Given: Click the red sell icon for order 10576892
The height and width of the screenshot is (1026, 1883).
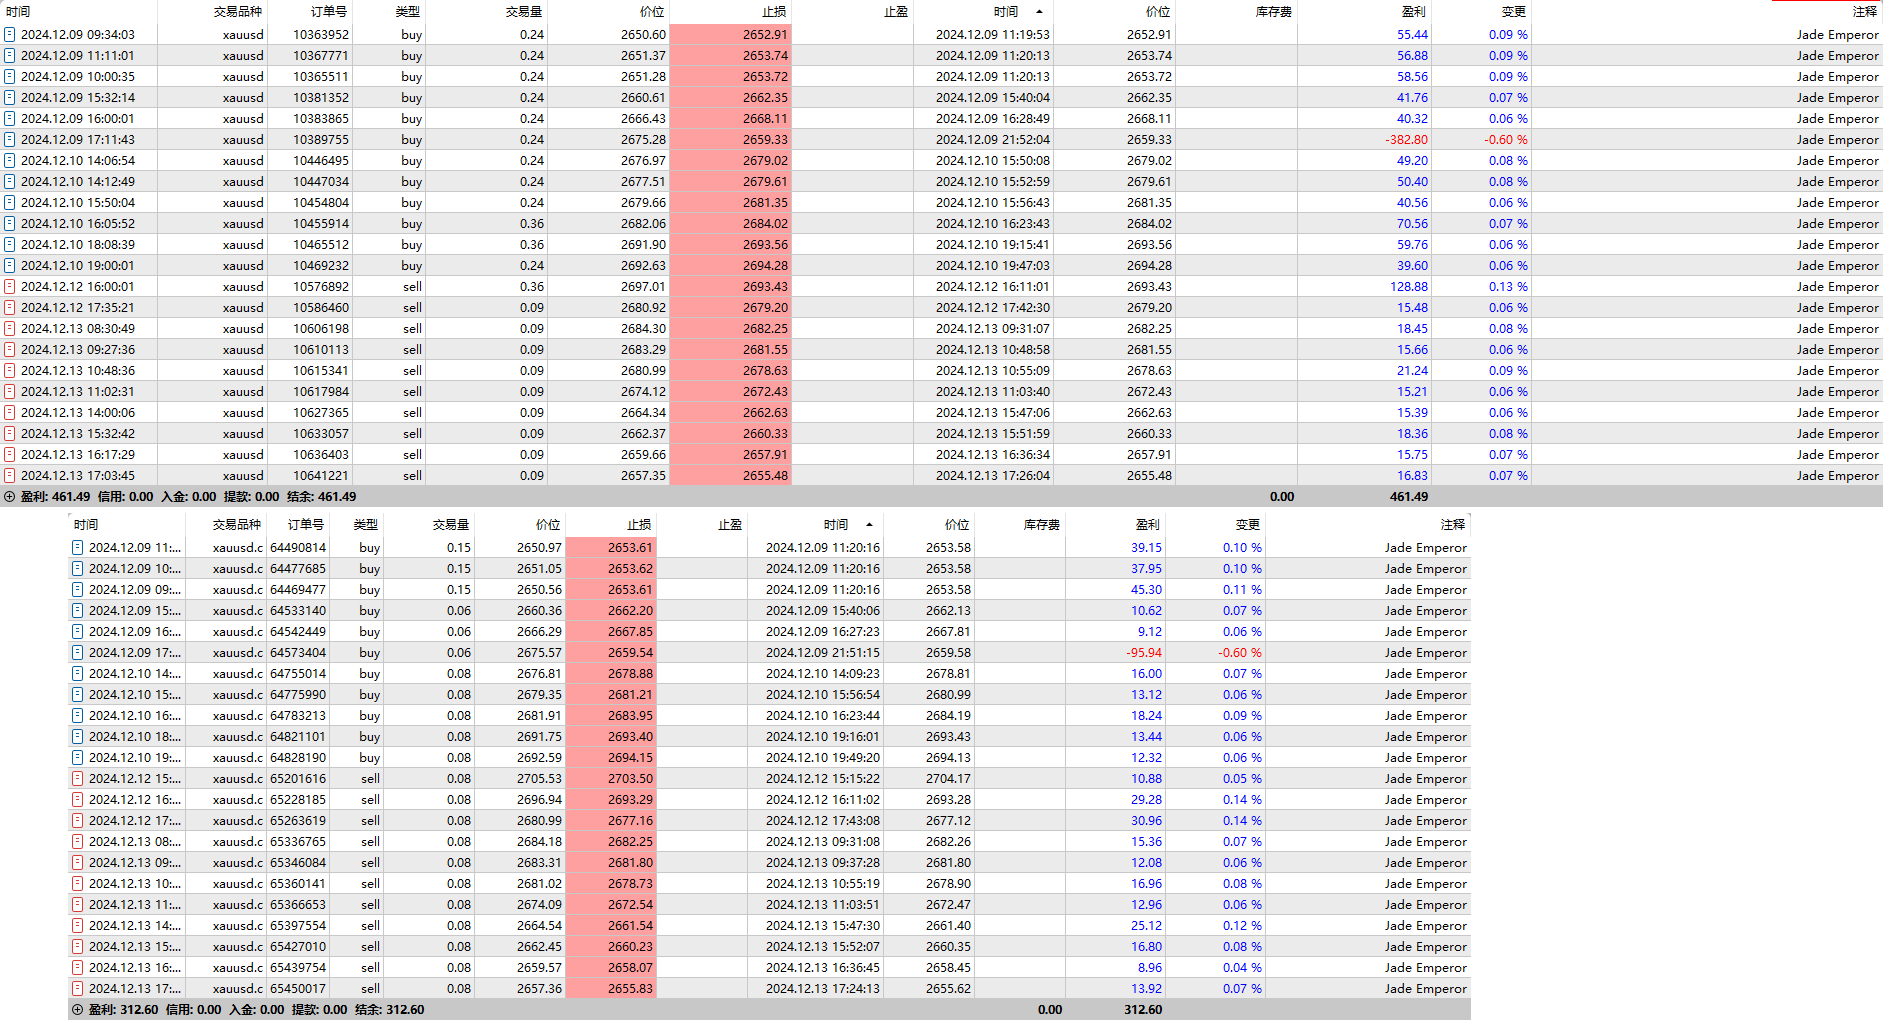Looking at the screenshot, I should 10,286.
